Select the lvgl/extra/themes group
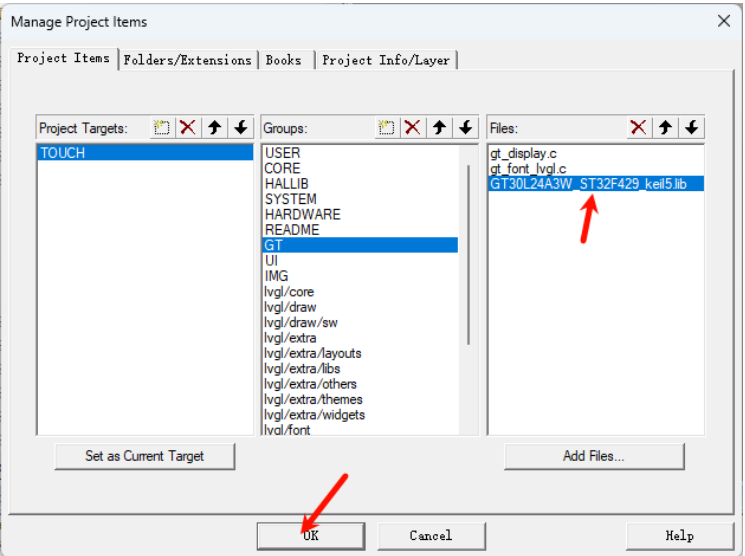This screenshot has height=556, width=745. 361,399
